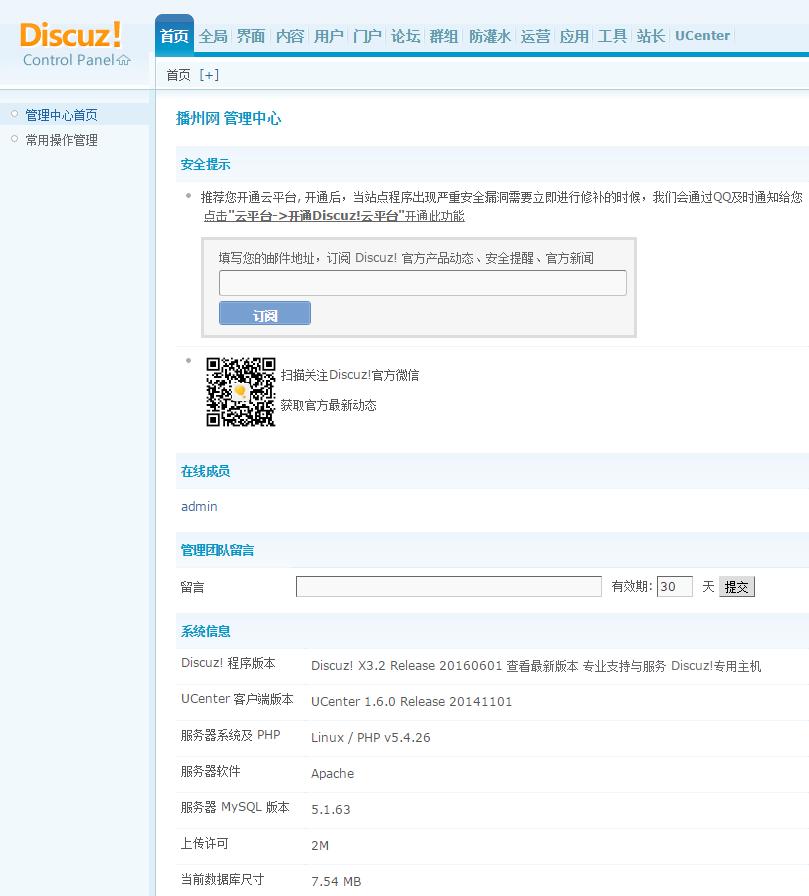809x896 pixels.
Task: Open the 工具 tab
Action: 612,35
